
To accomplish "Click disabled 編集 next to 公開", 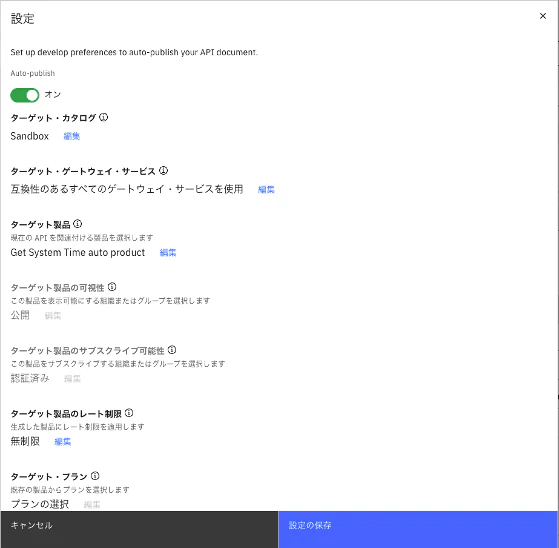I will pos(53,316).
